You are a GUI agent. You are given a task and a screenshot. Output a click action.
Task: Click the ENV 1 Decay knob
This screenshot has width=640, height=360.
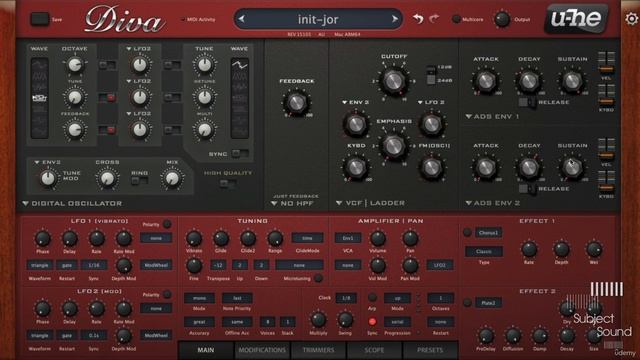click(x=529, y=81)
